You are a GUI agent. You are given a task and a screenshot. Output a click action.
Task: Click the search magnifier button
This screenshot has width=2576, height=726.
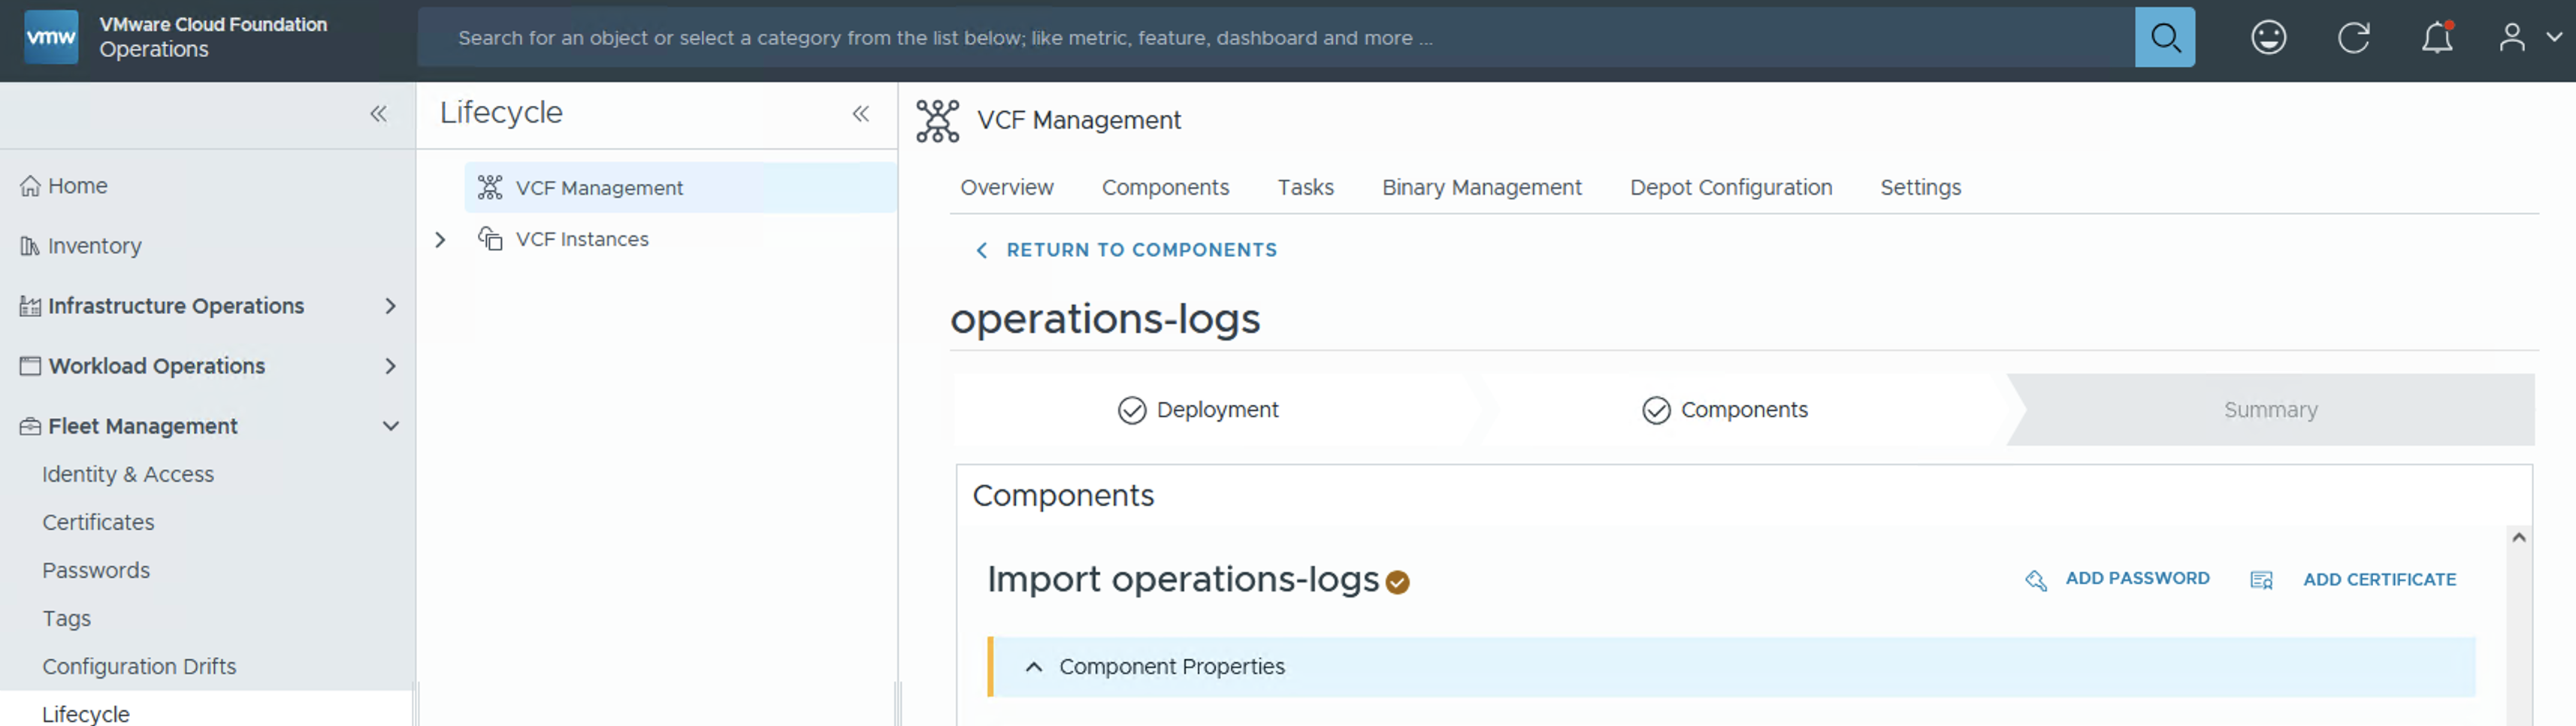(x=2164, y=38)
